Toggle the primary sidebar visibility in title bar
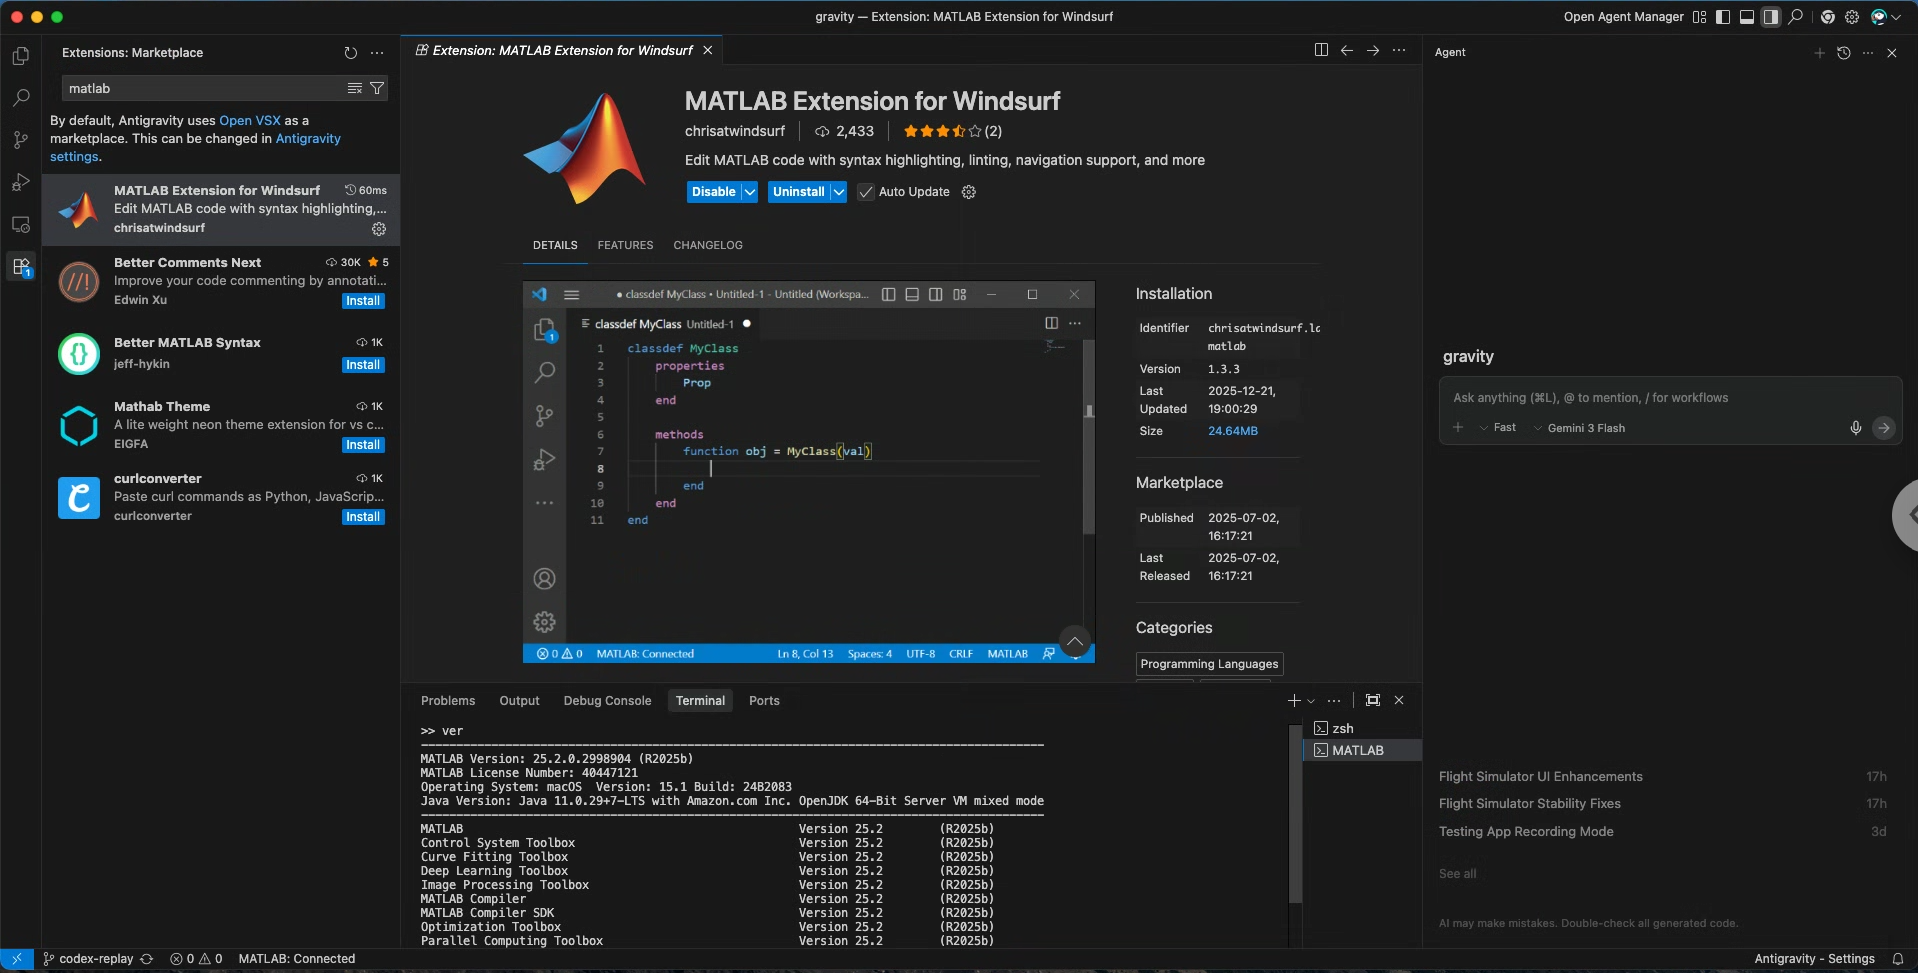 point(1722,17)
